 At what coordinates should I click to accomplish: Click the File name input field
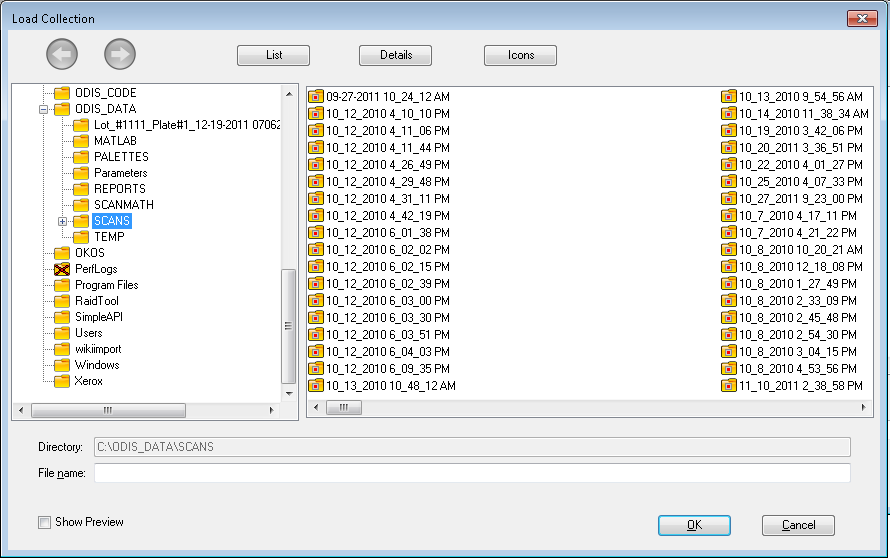[472, 473]
